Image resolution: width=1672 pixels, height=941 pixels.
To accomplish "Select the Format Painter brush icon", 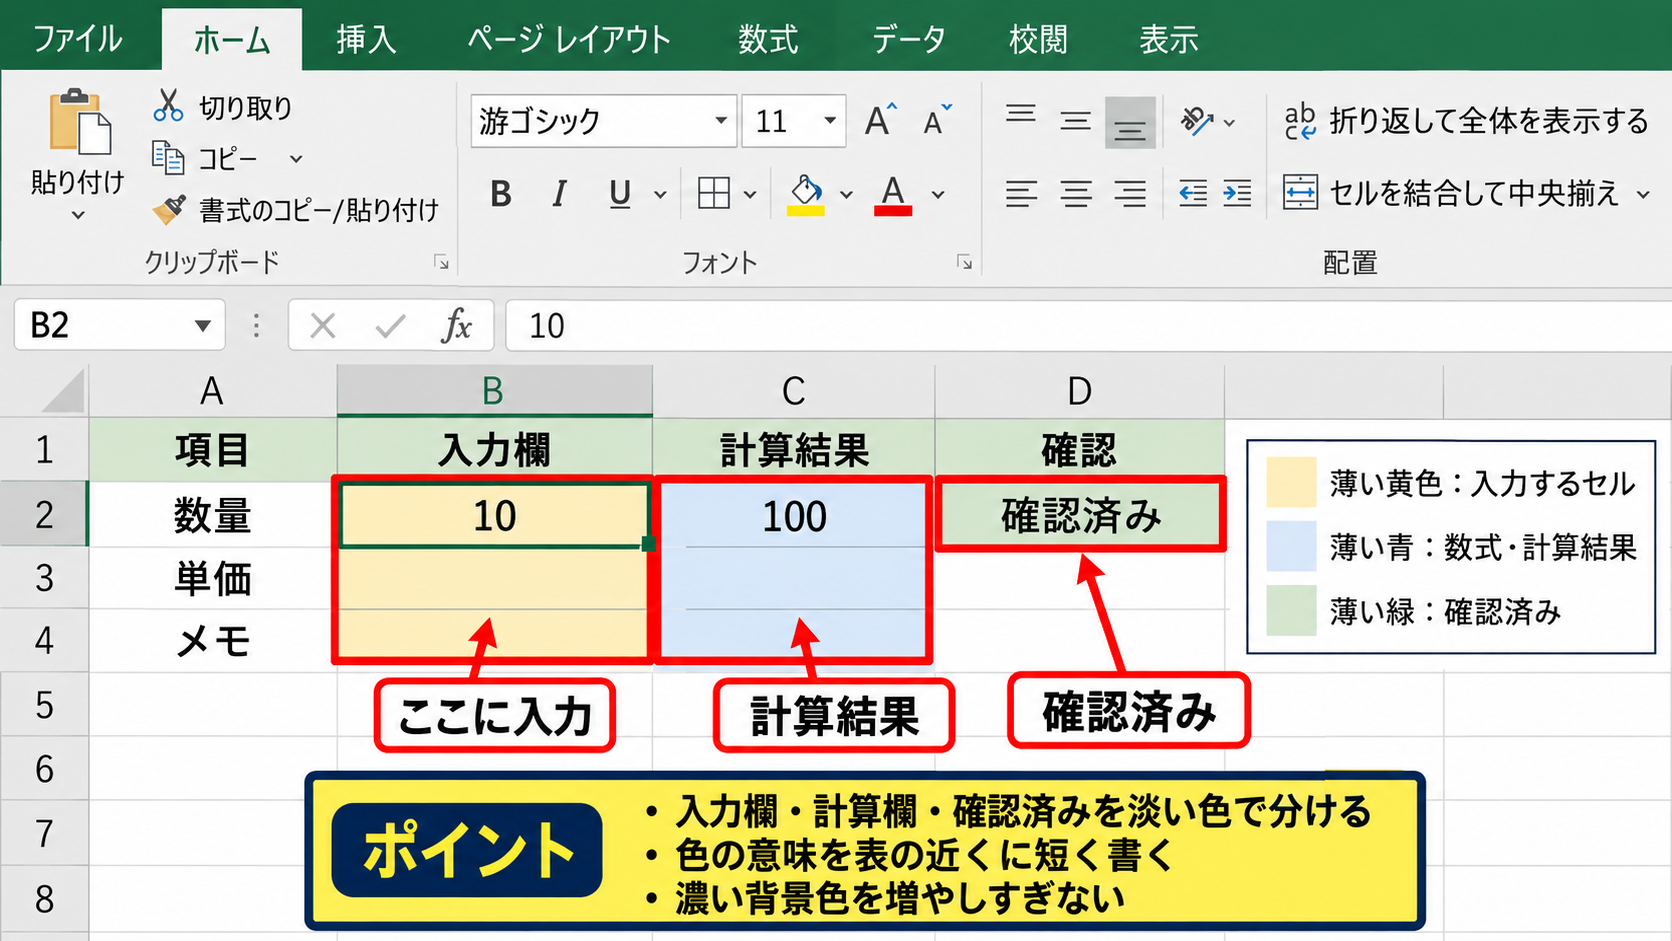I will 169,209.
